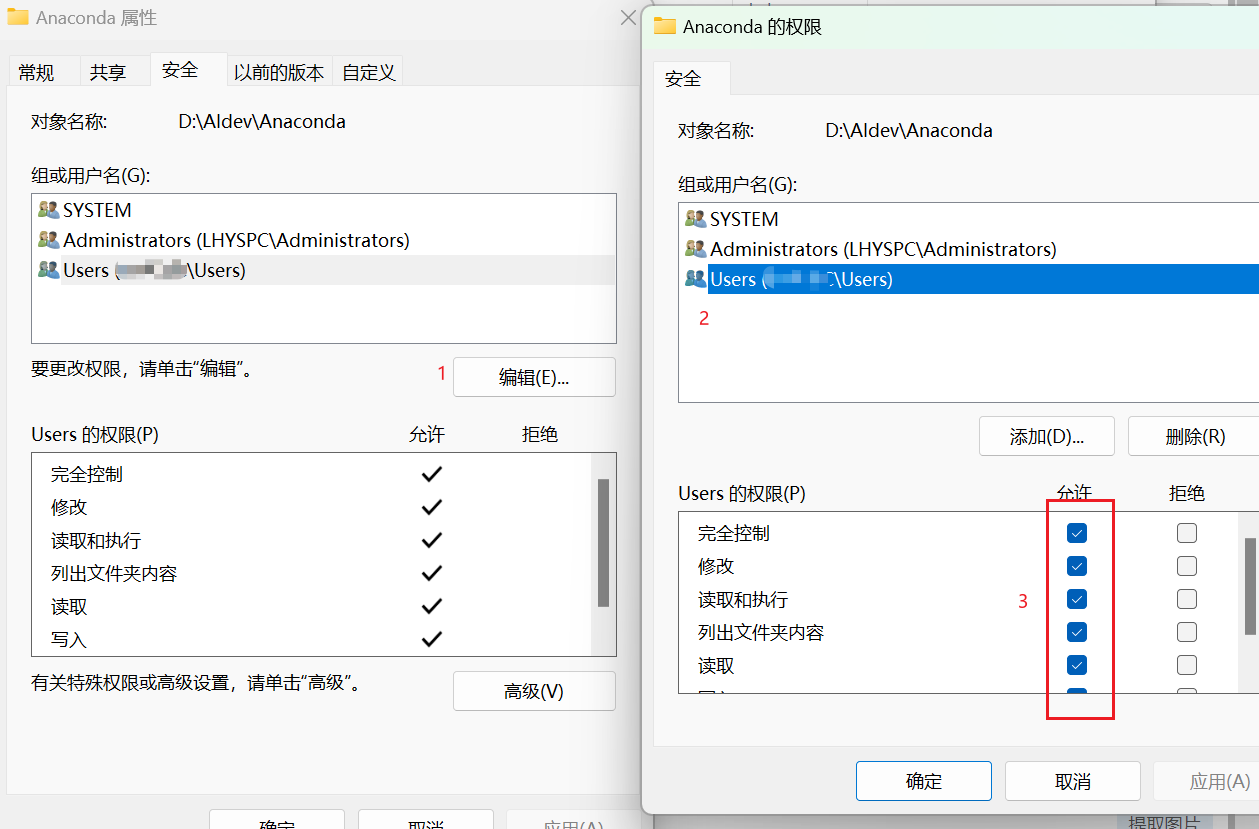Uncheck 允许 checkbox for 读取
The height and width of the screenshot is (829, 1259).
[x=1077, y=665]
